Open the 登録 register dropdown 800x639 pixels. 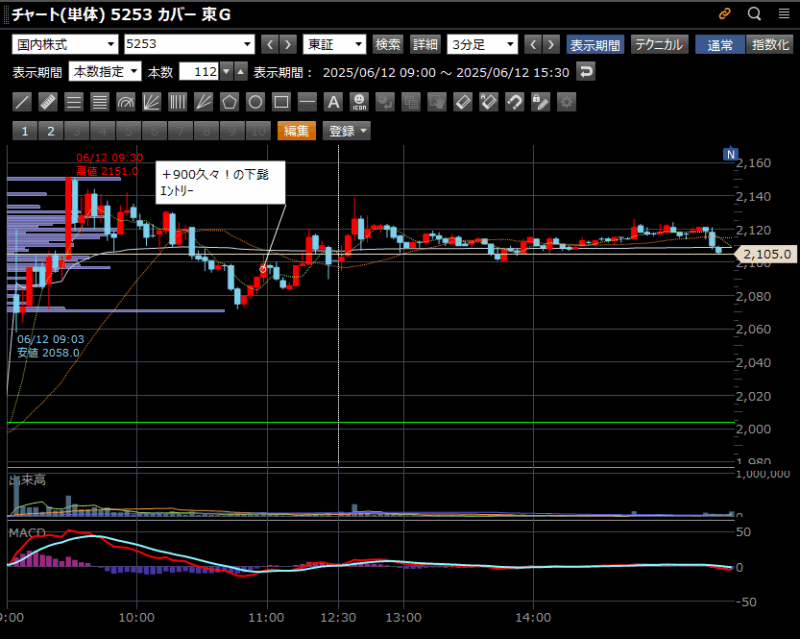point(346,131)
